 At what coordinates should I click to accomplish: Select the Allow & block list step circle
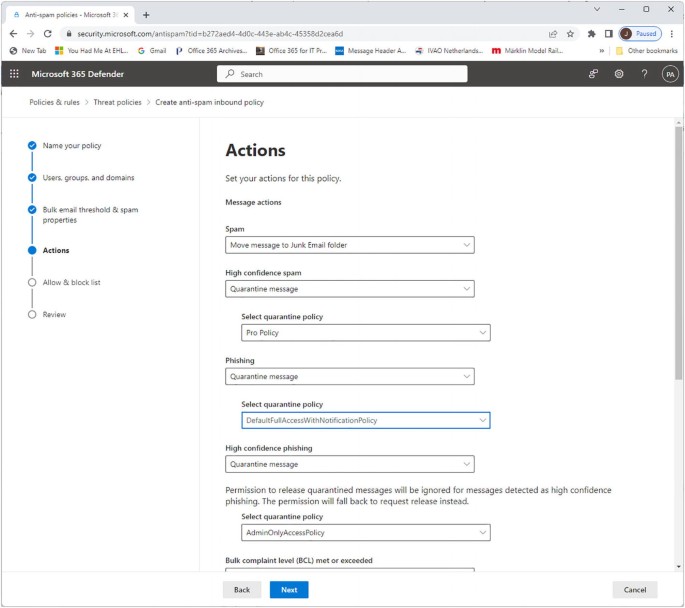pyautogui.click(x=32, y=282)
